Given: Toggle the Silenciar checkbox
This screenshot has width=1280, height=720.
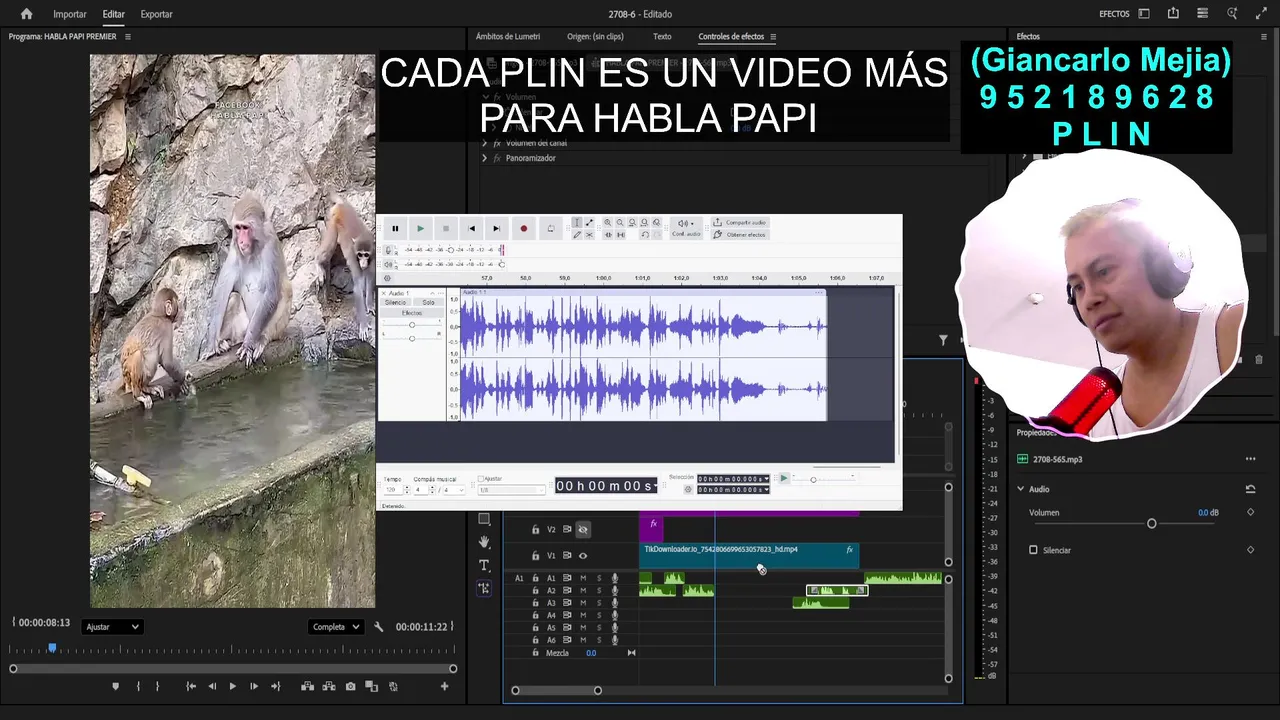Looking at the screenshot, I should click(1034, 550).
